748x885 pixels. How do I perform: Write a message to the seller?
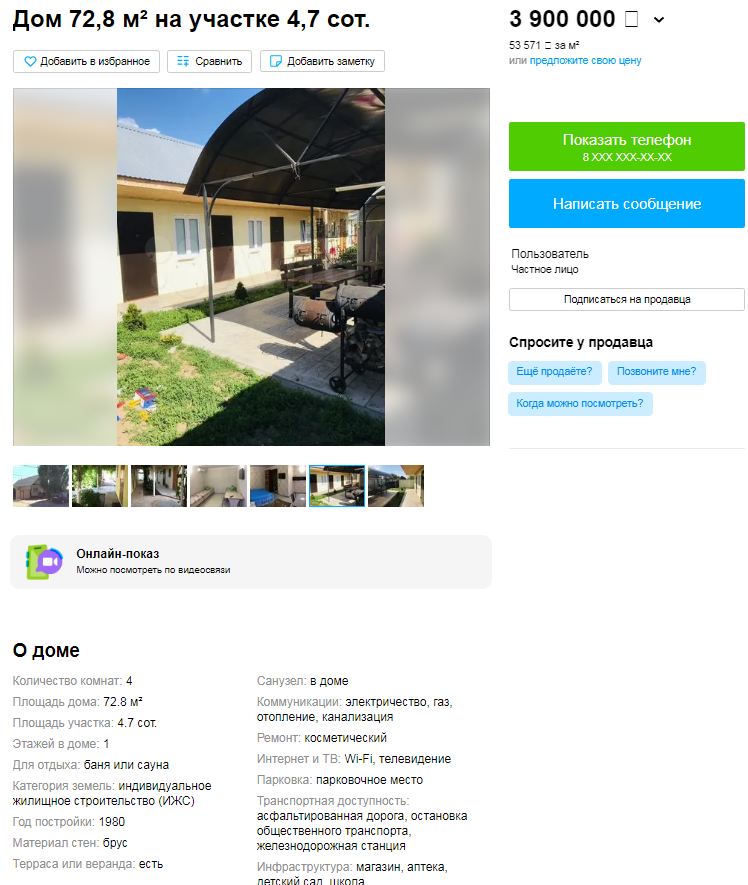[x=627, y=204]
